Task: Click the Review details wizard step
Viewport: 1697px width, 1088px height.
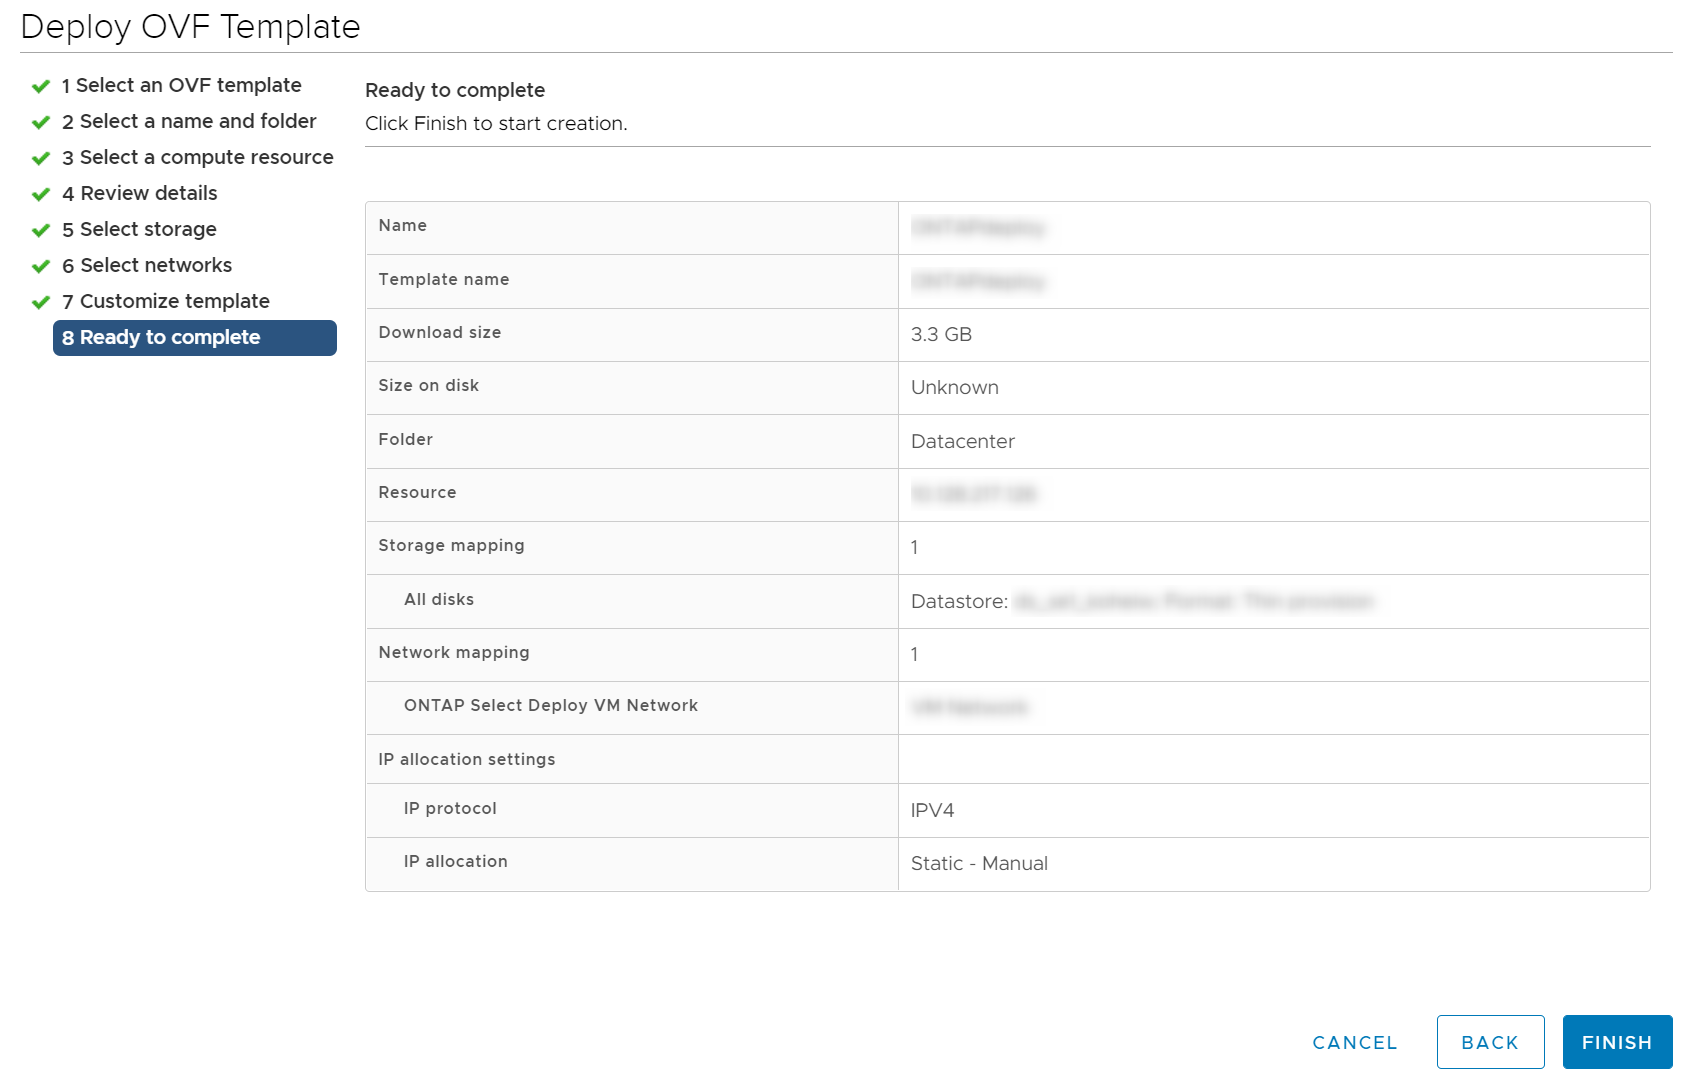Action: point(140,193)
